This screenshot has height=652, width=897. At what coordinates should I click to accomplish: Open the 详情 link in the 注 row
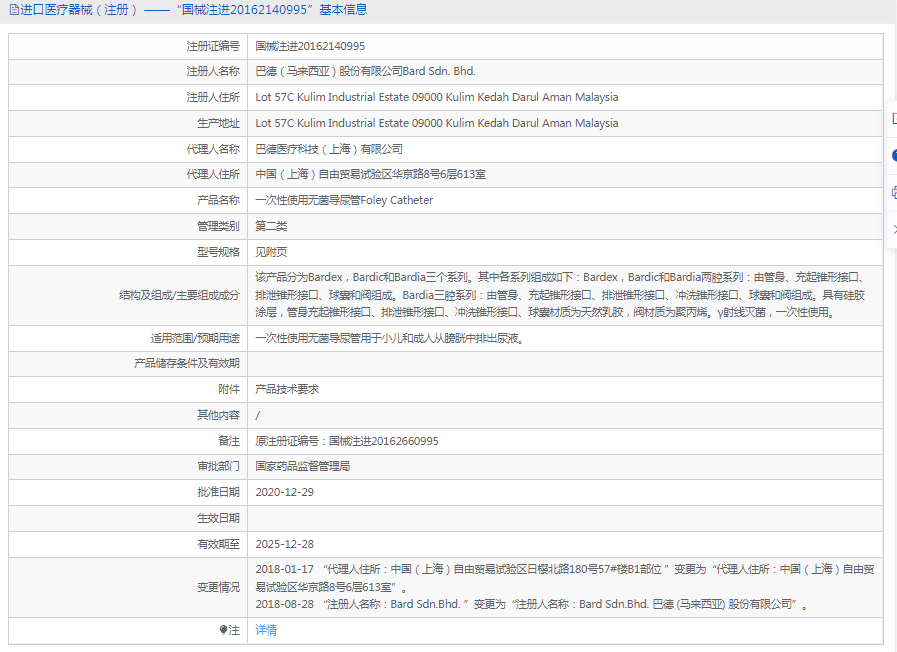click(266, 630)
